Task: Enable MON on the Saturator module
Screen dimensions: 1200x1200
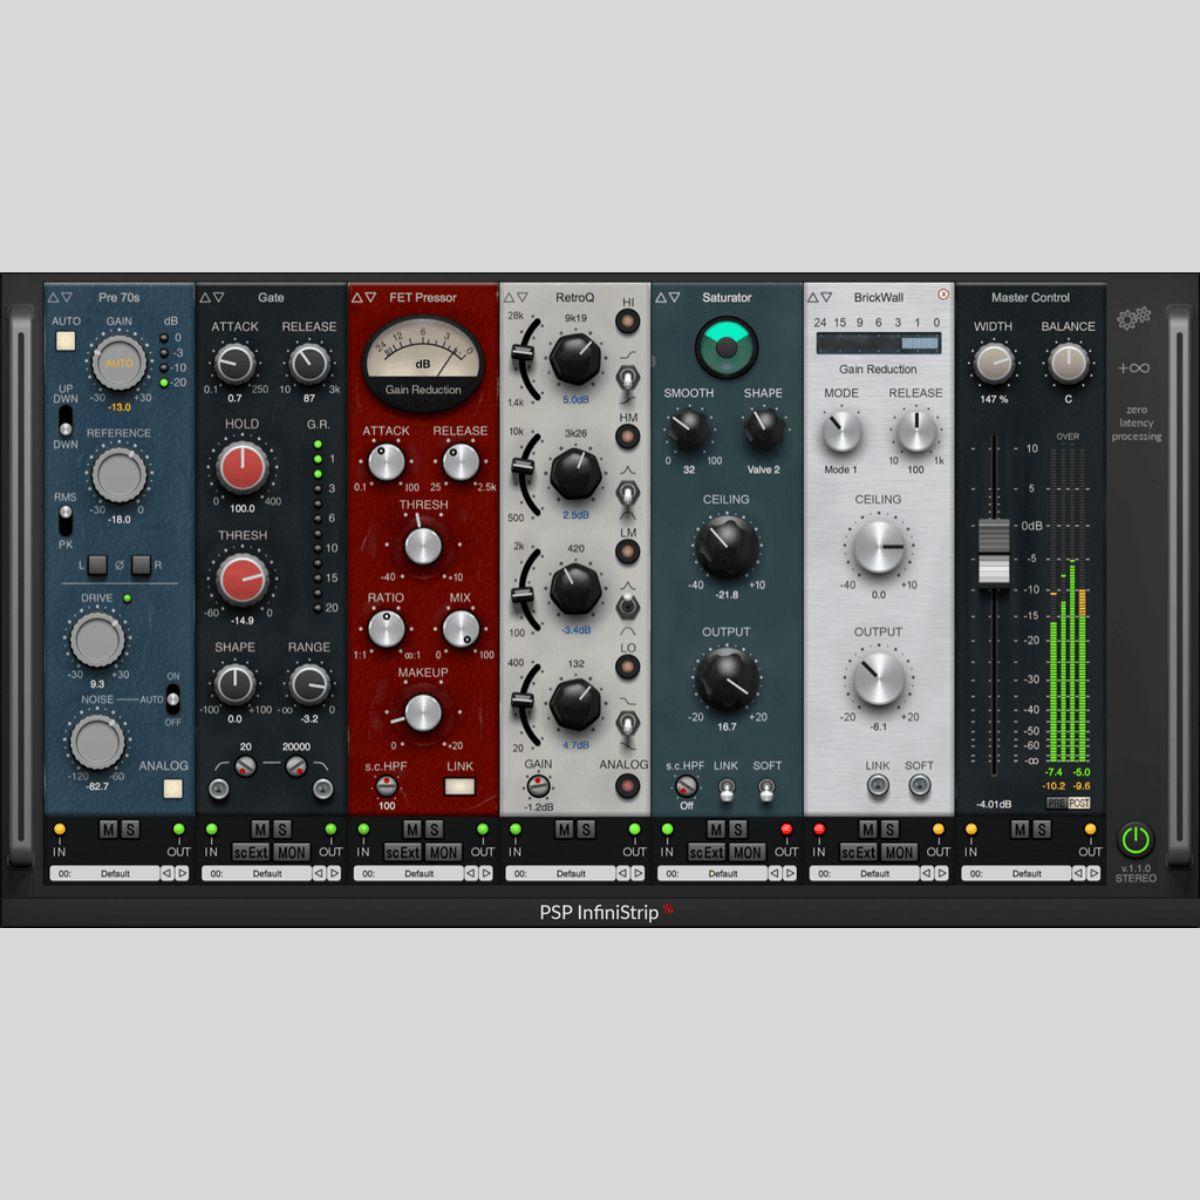Action: coord(747,852)
